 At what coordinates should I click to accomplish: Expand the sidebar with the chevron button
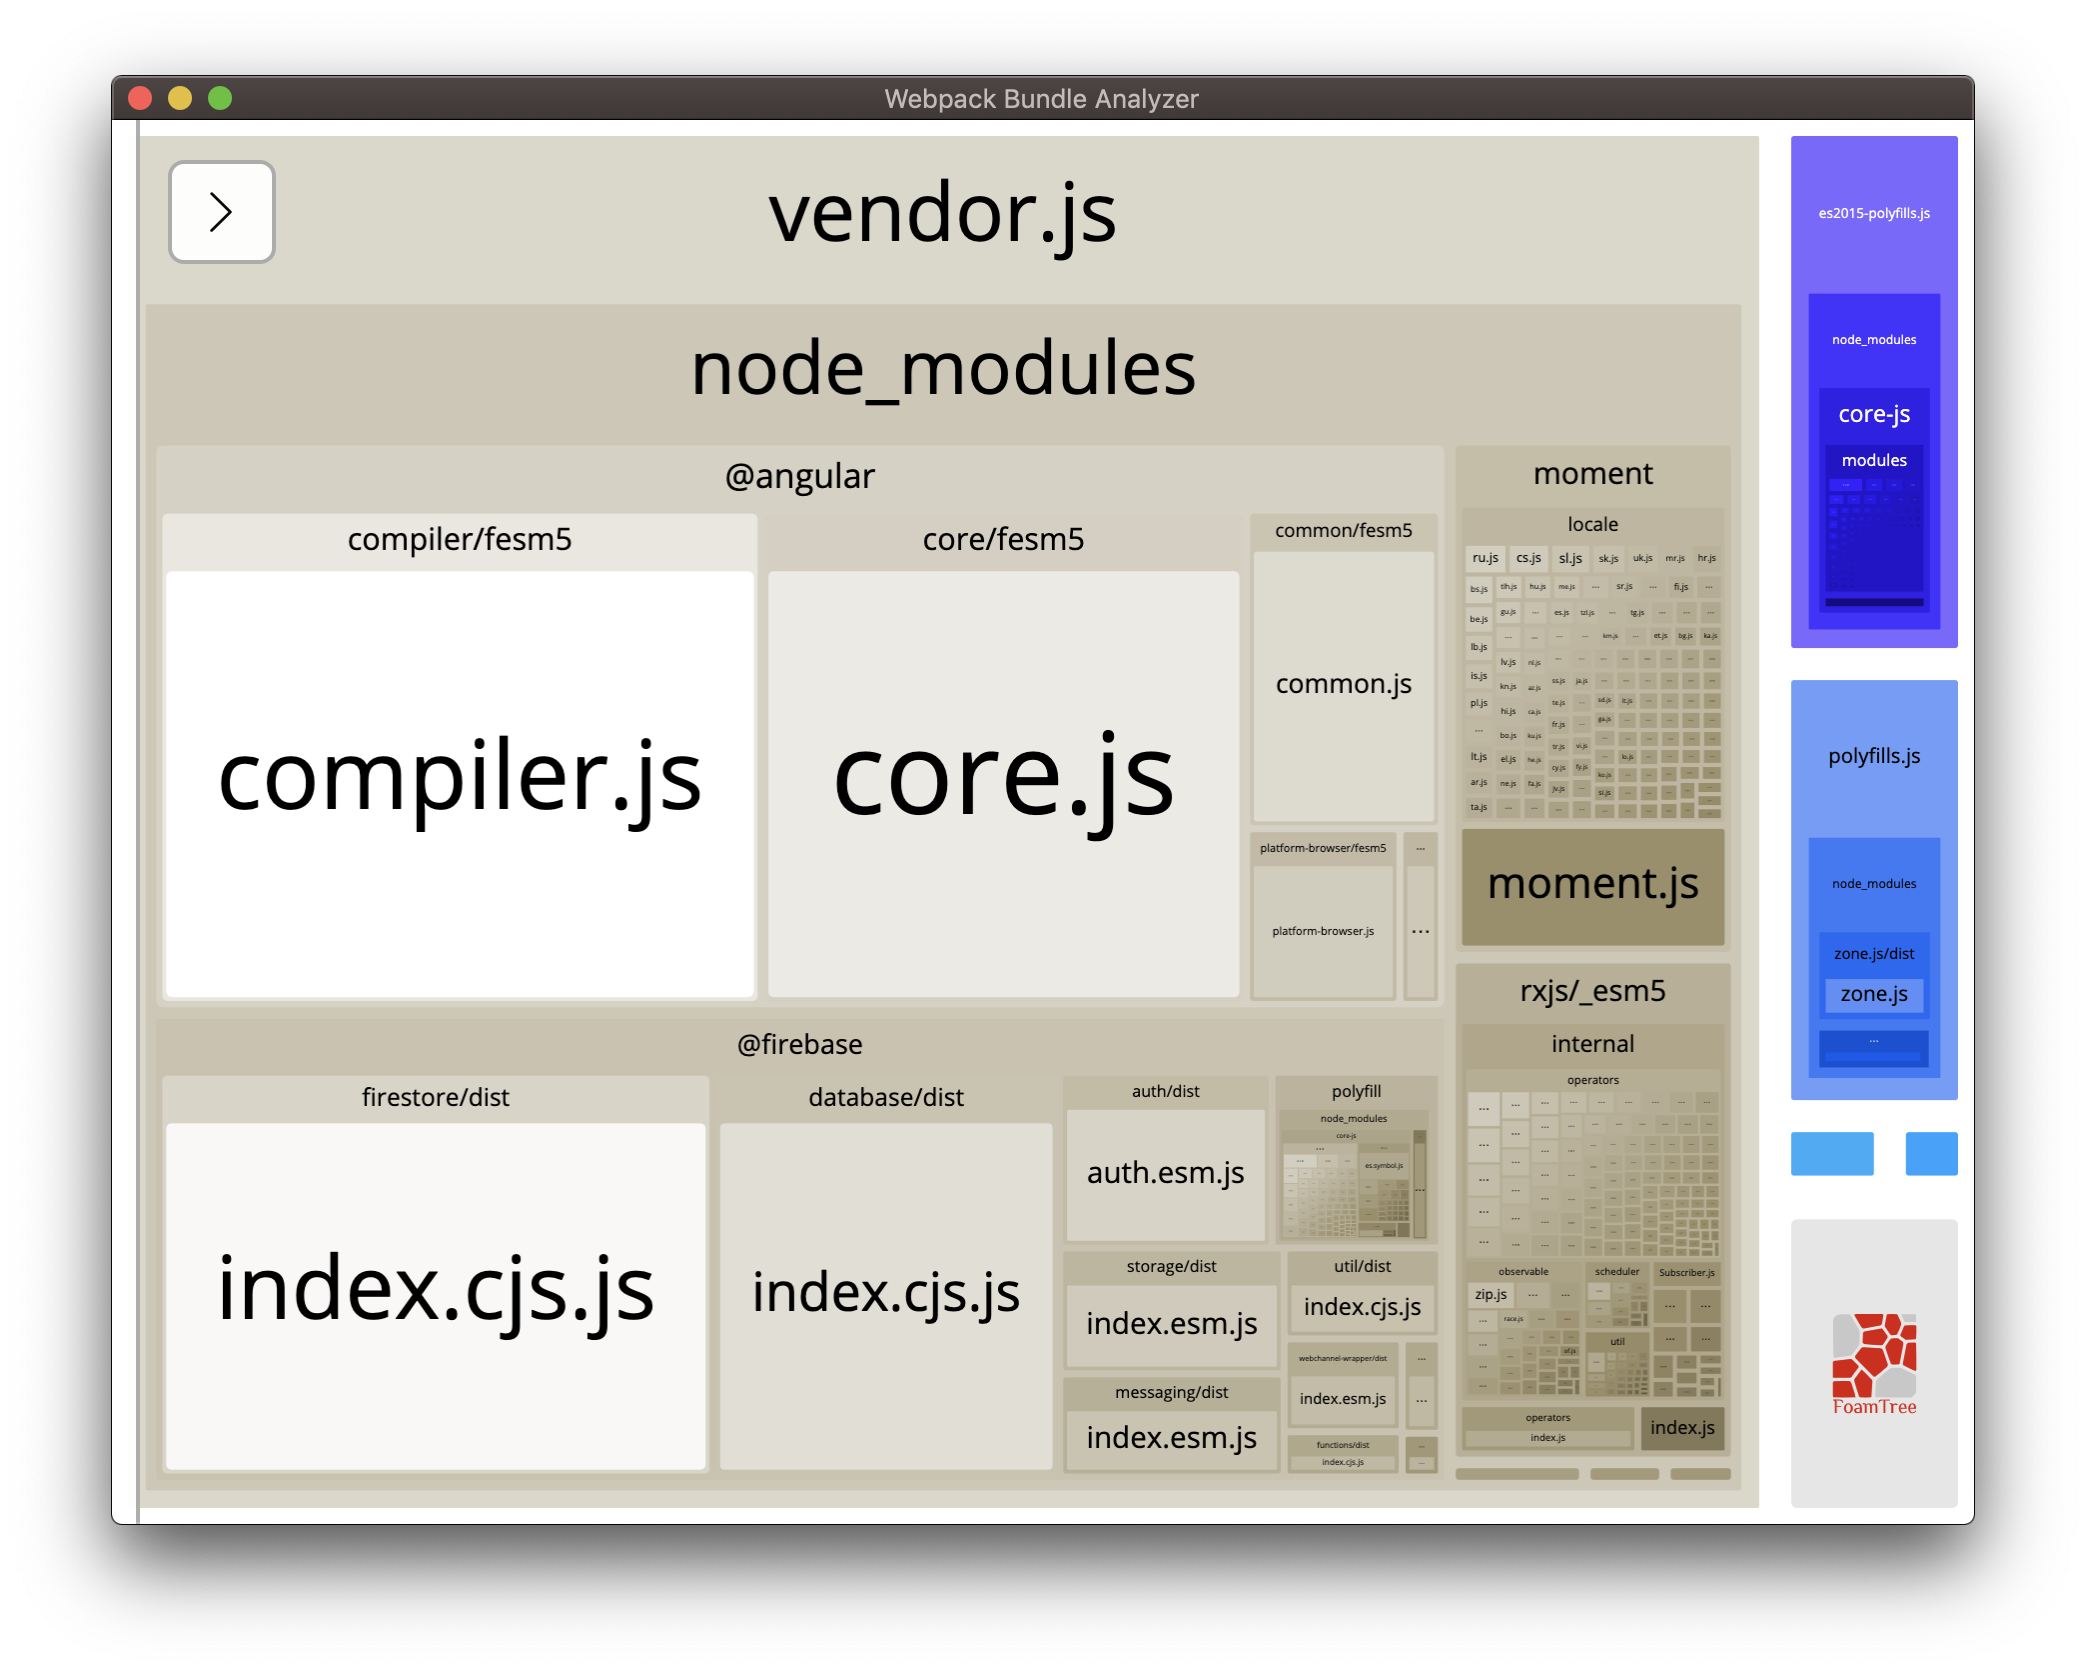222,212
